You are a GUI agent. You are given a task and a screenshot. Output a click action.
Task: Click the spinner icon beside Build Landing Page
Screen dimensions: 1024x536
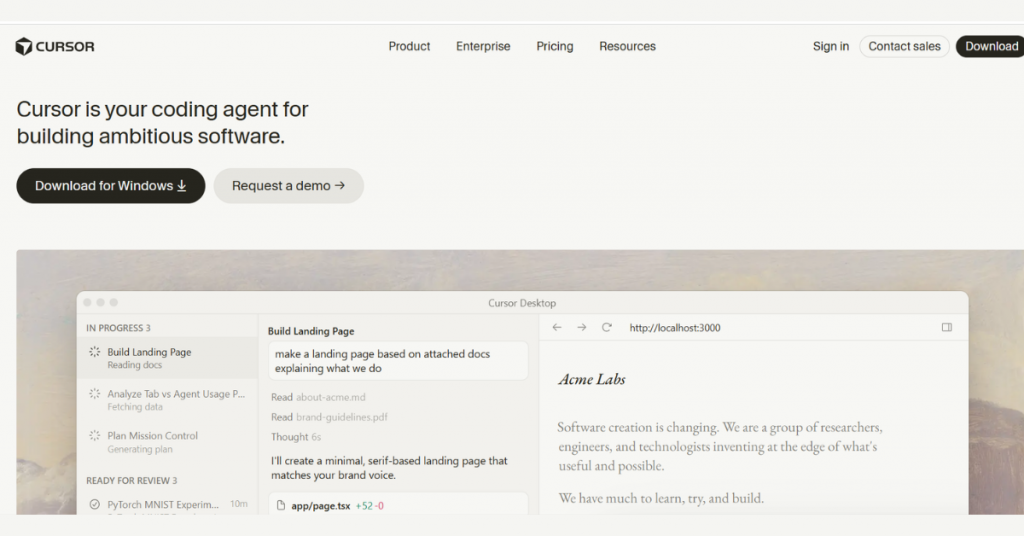point(95,352)
